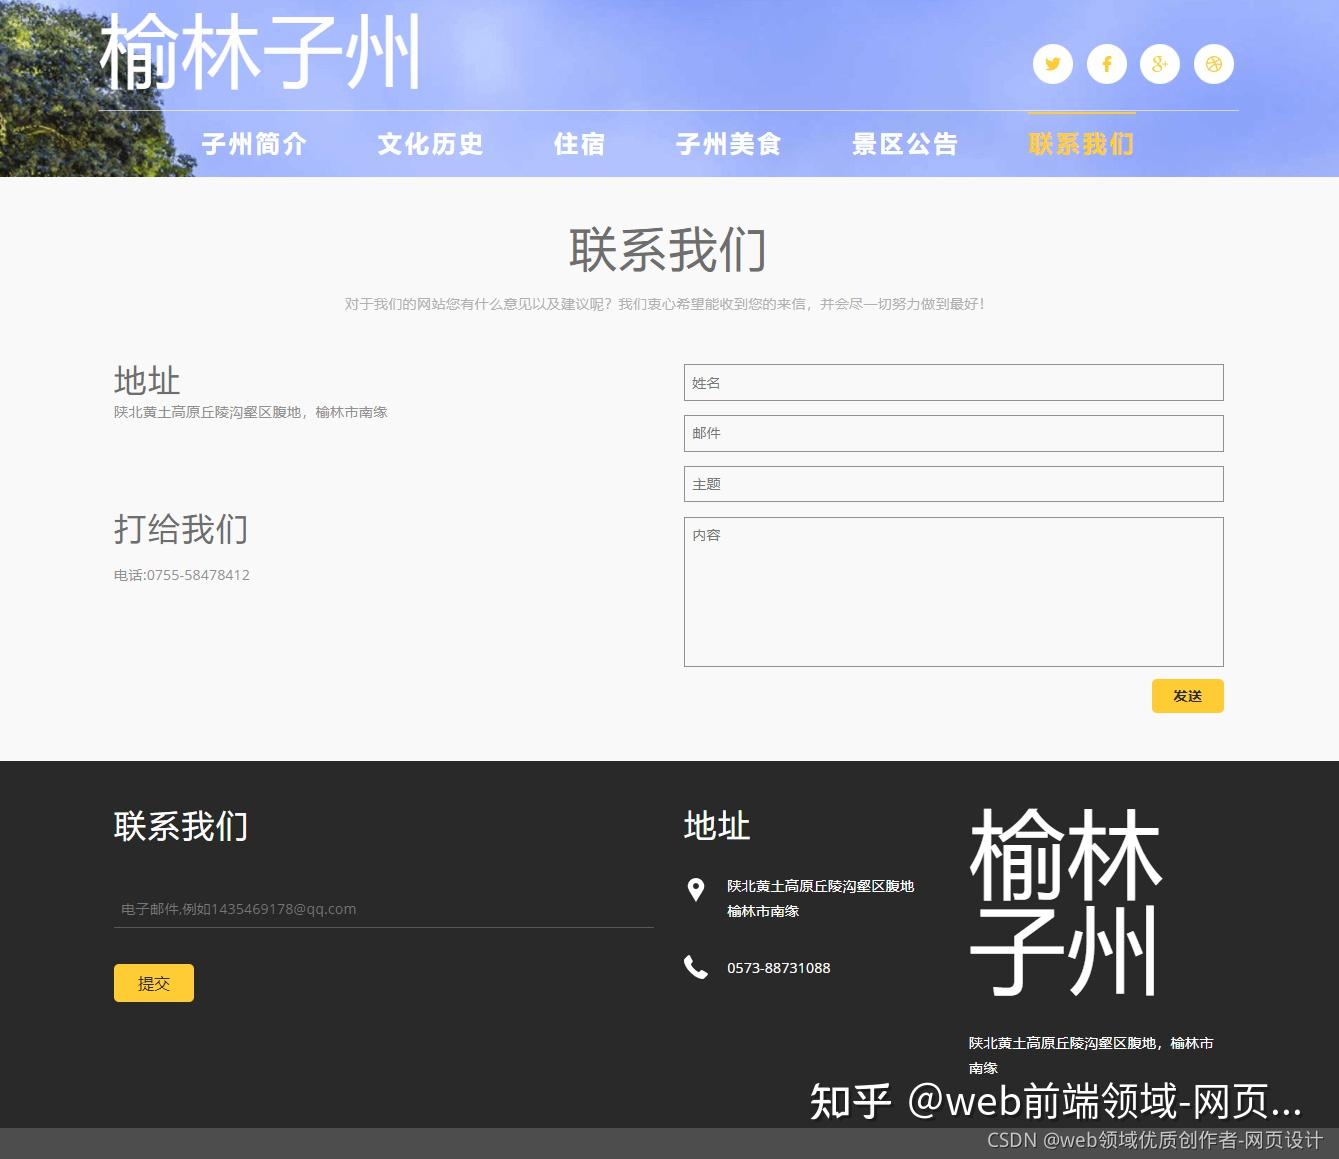This screenshot has height=1159, width=1339.
Task: Click the footer email address input
Action: tap(383, 908)
